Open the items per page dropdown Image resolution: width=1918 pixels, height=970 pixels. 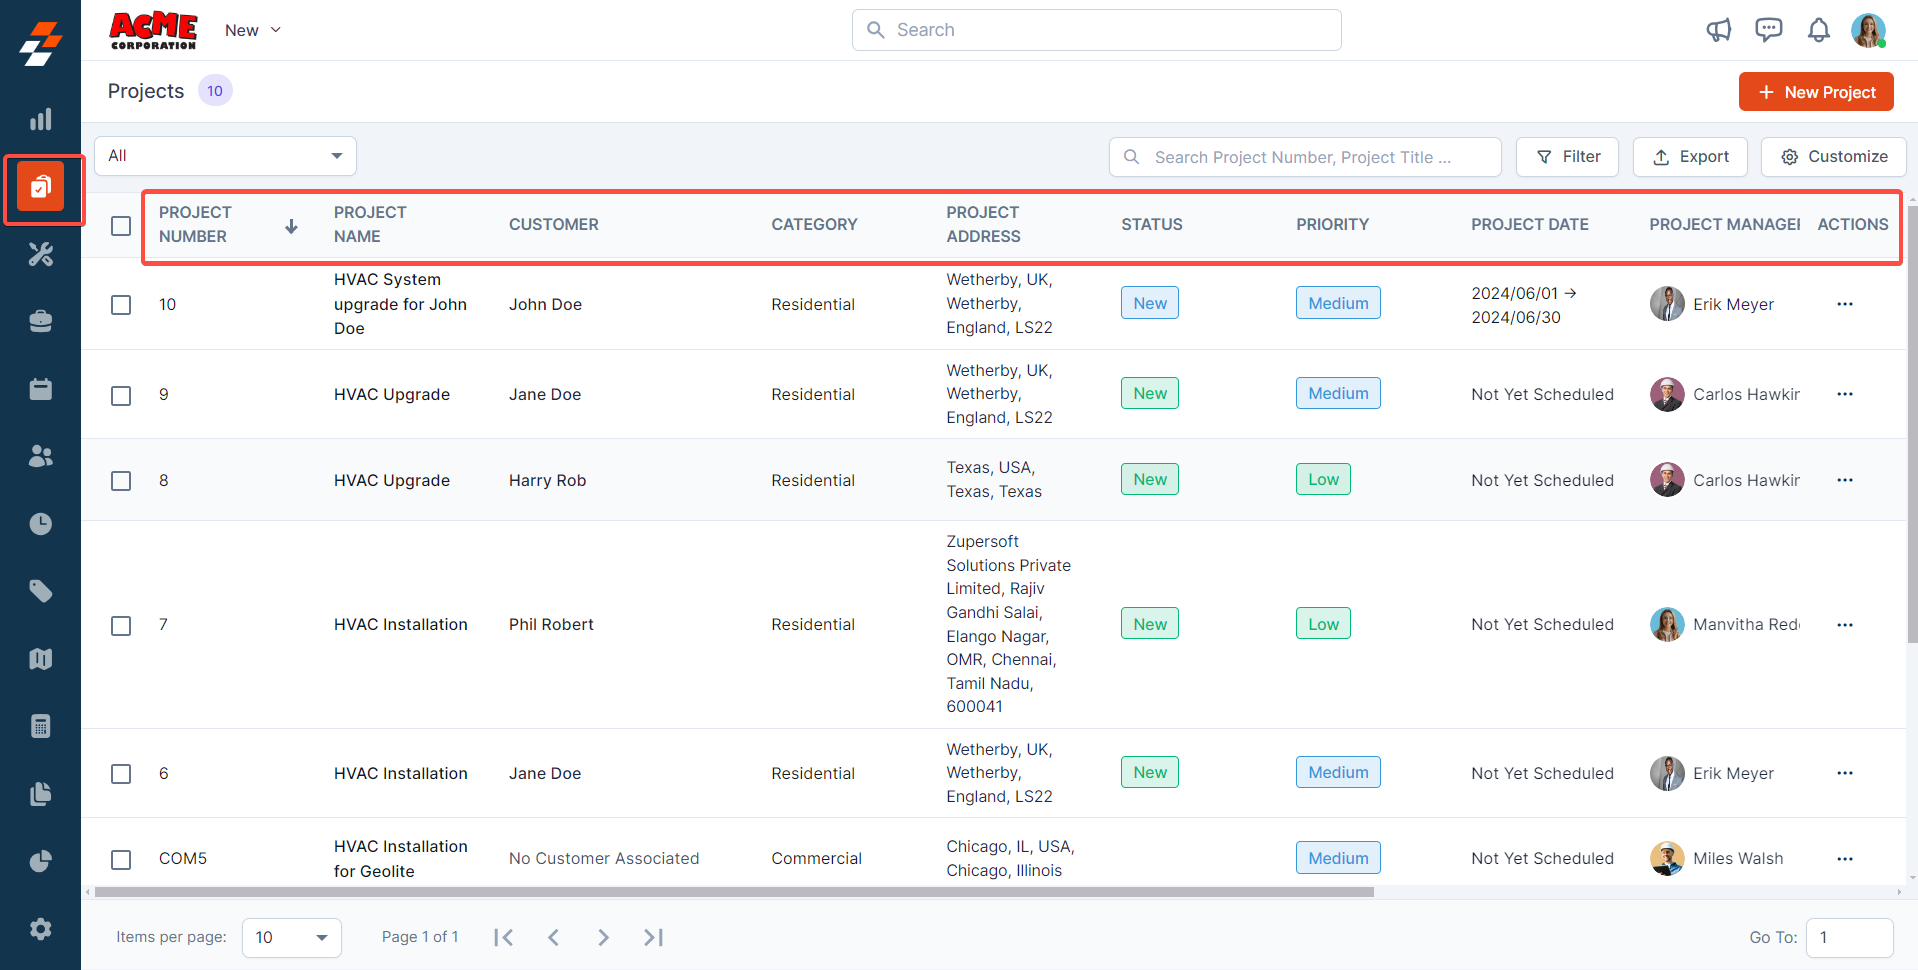[291, 937]
